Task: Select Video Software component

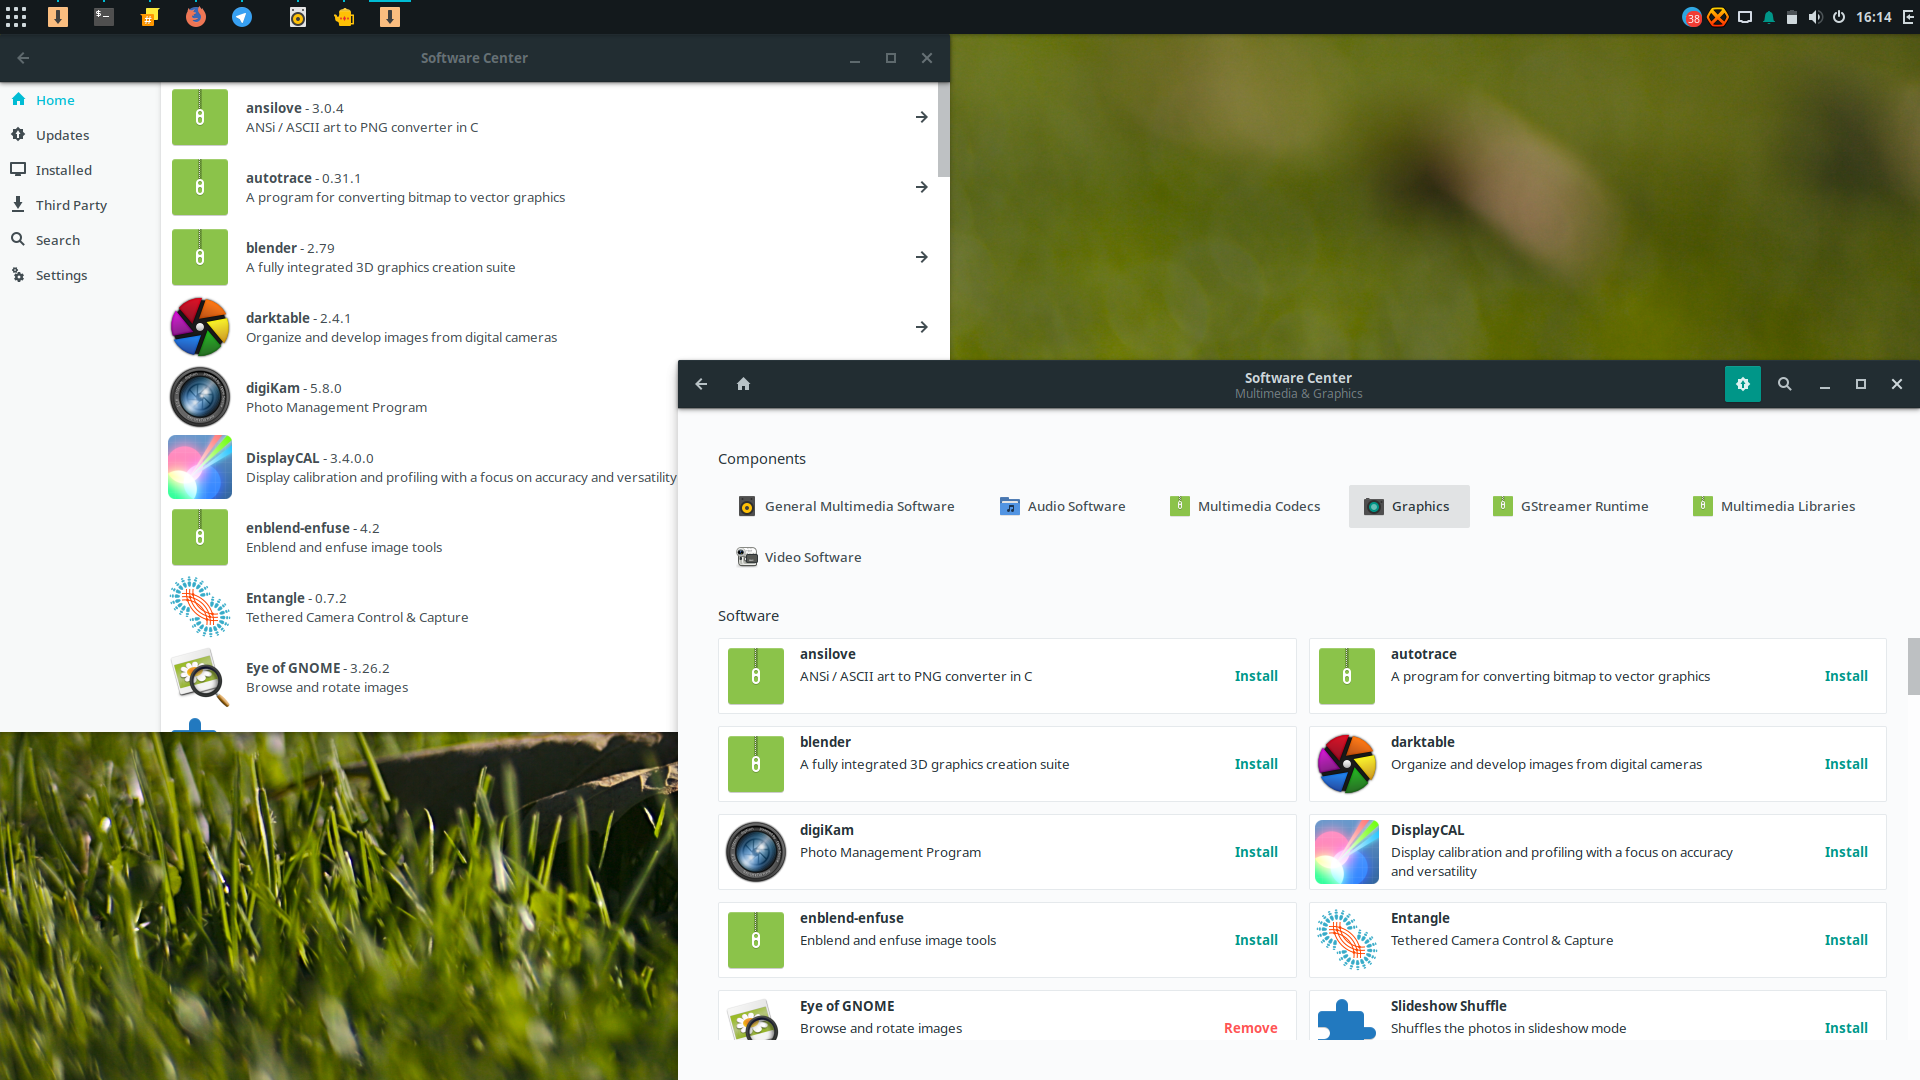Action: click(x=799, y=558)
